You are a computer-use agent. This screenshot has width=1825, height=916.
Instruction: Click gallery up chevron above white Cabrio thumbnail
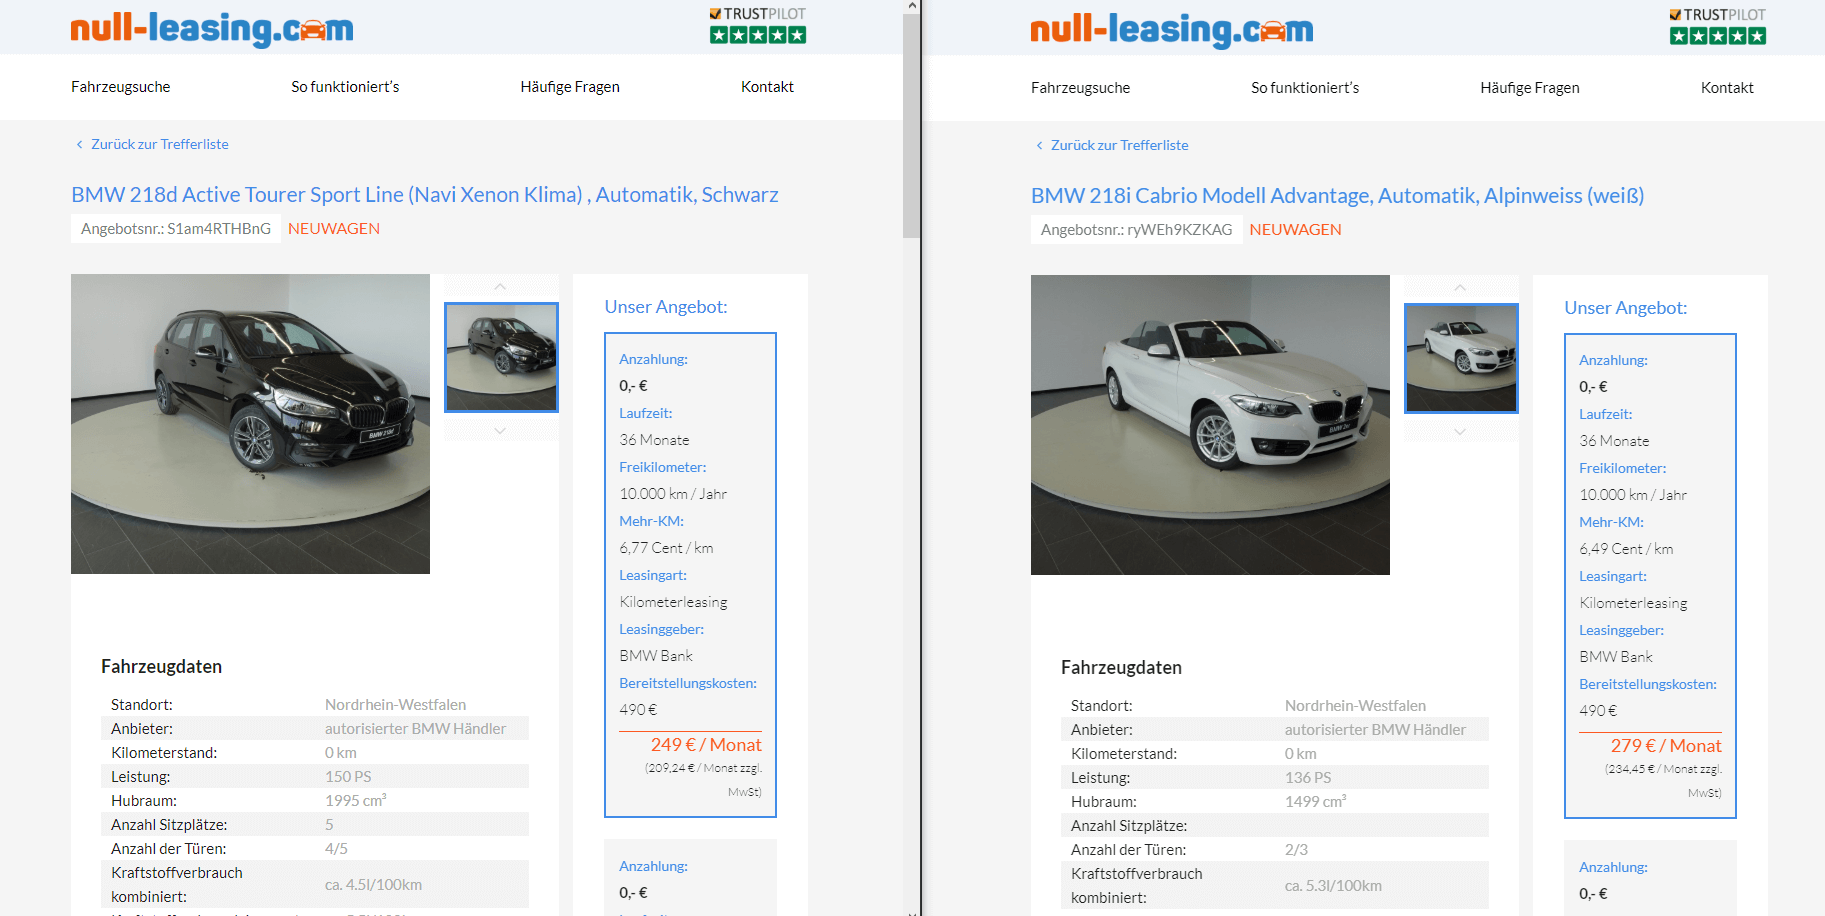(1461, 288)
